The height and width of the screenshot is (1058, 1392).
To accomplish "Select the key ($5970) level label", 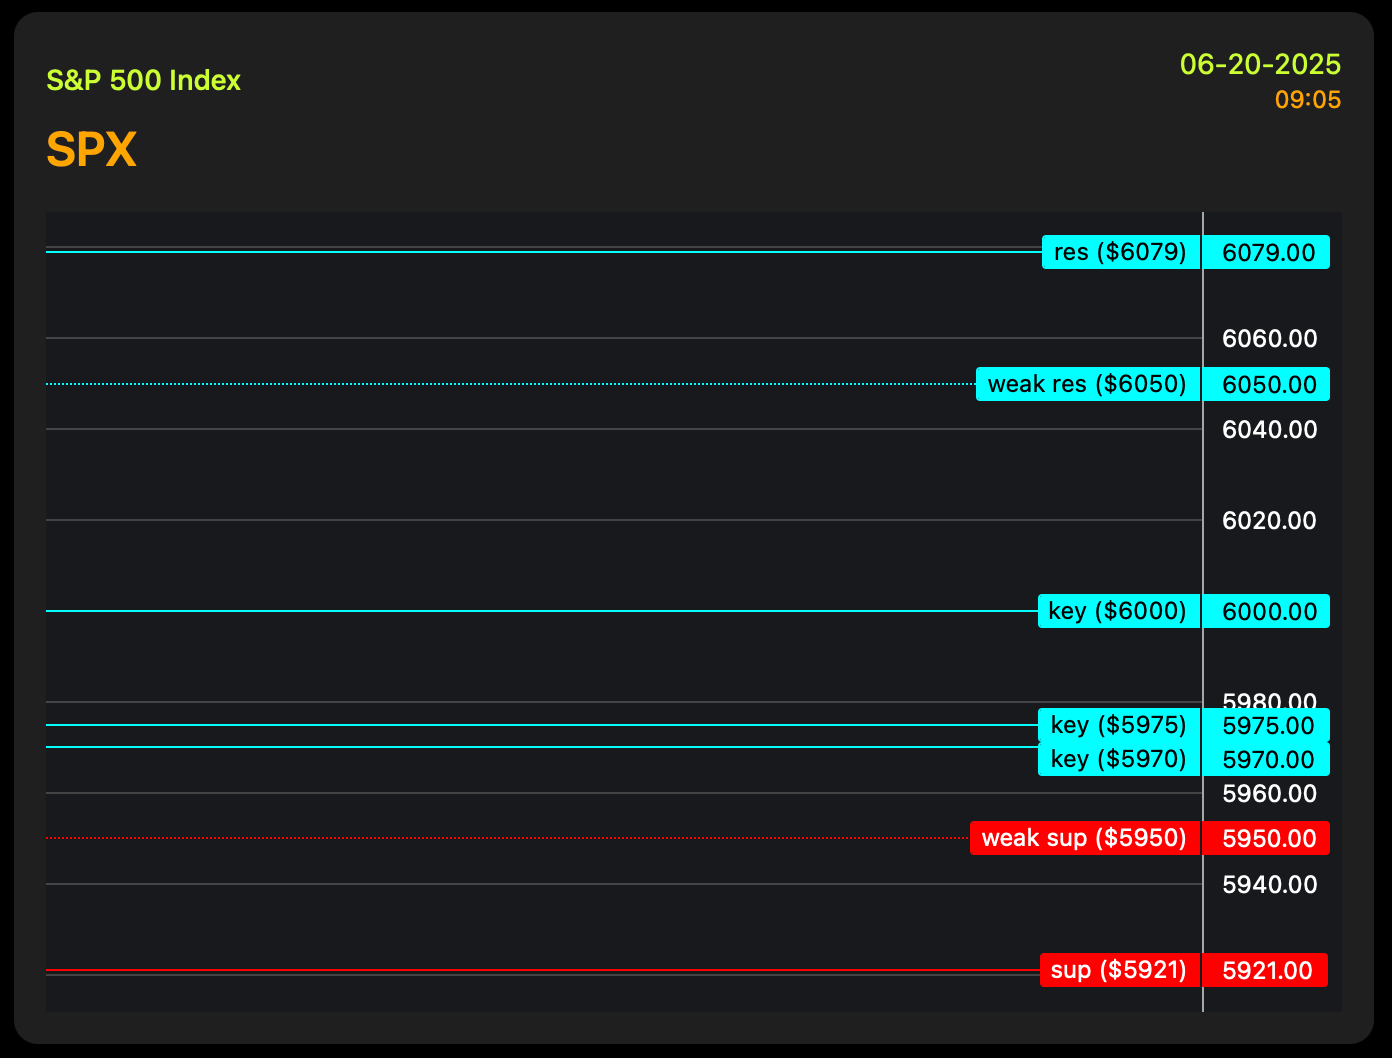I will (x=1118, y=759).
